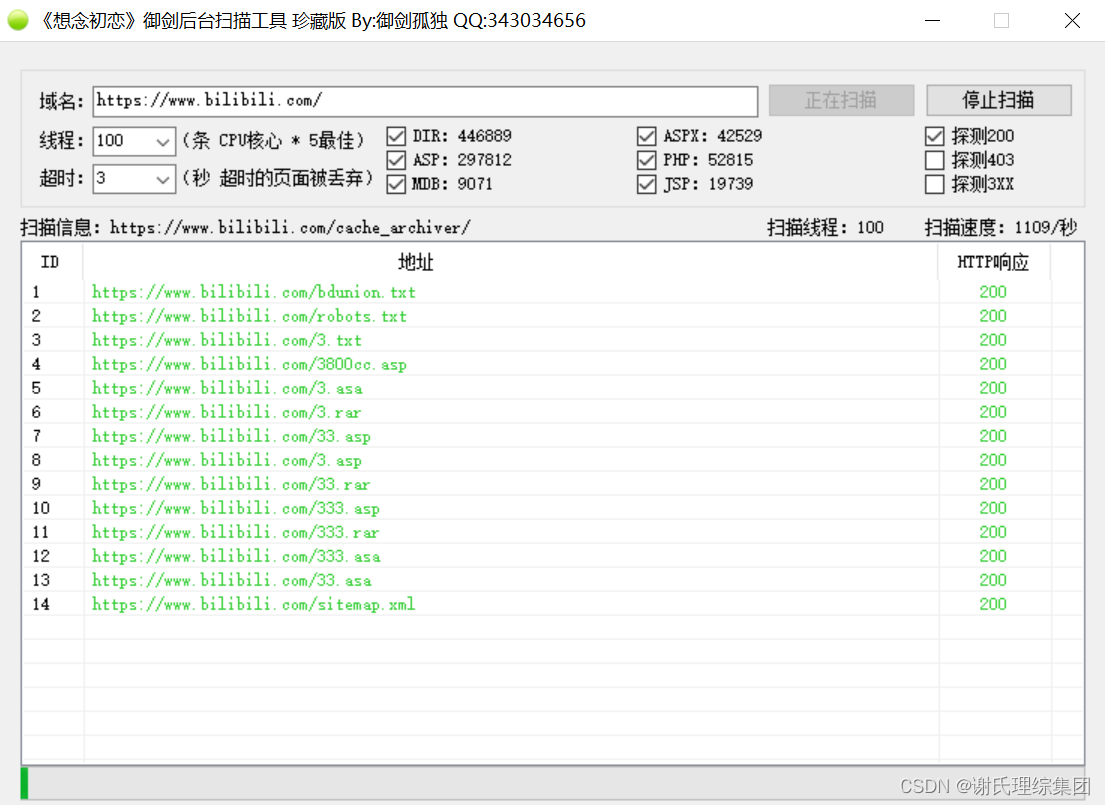Close the scanner window
1105x805 pixels.
[1072, 20]
